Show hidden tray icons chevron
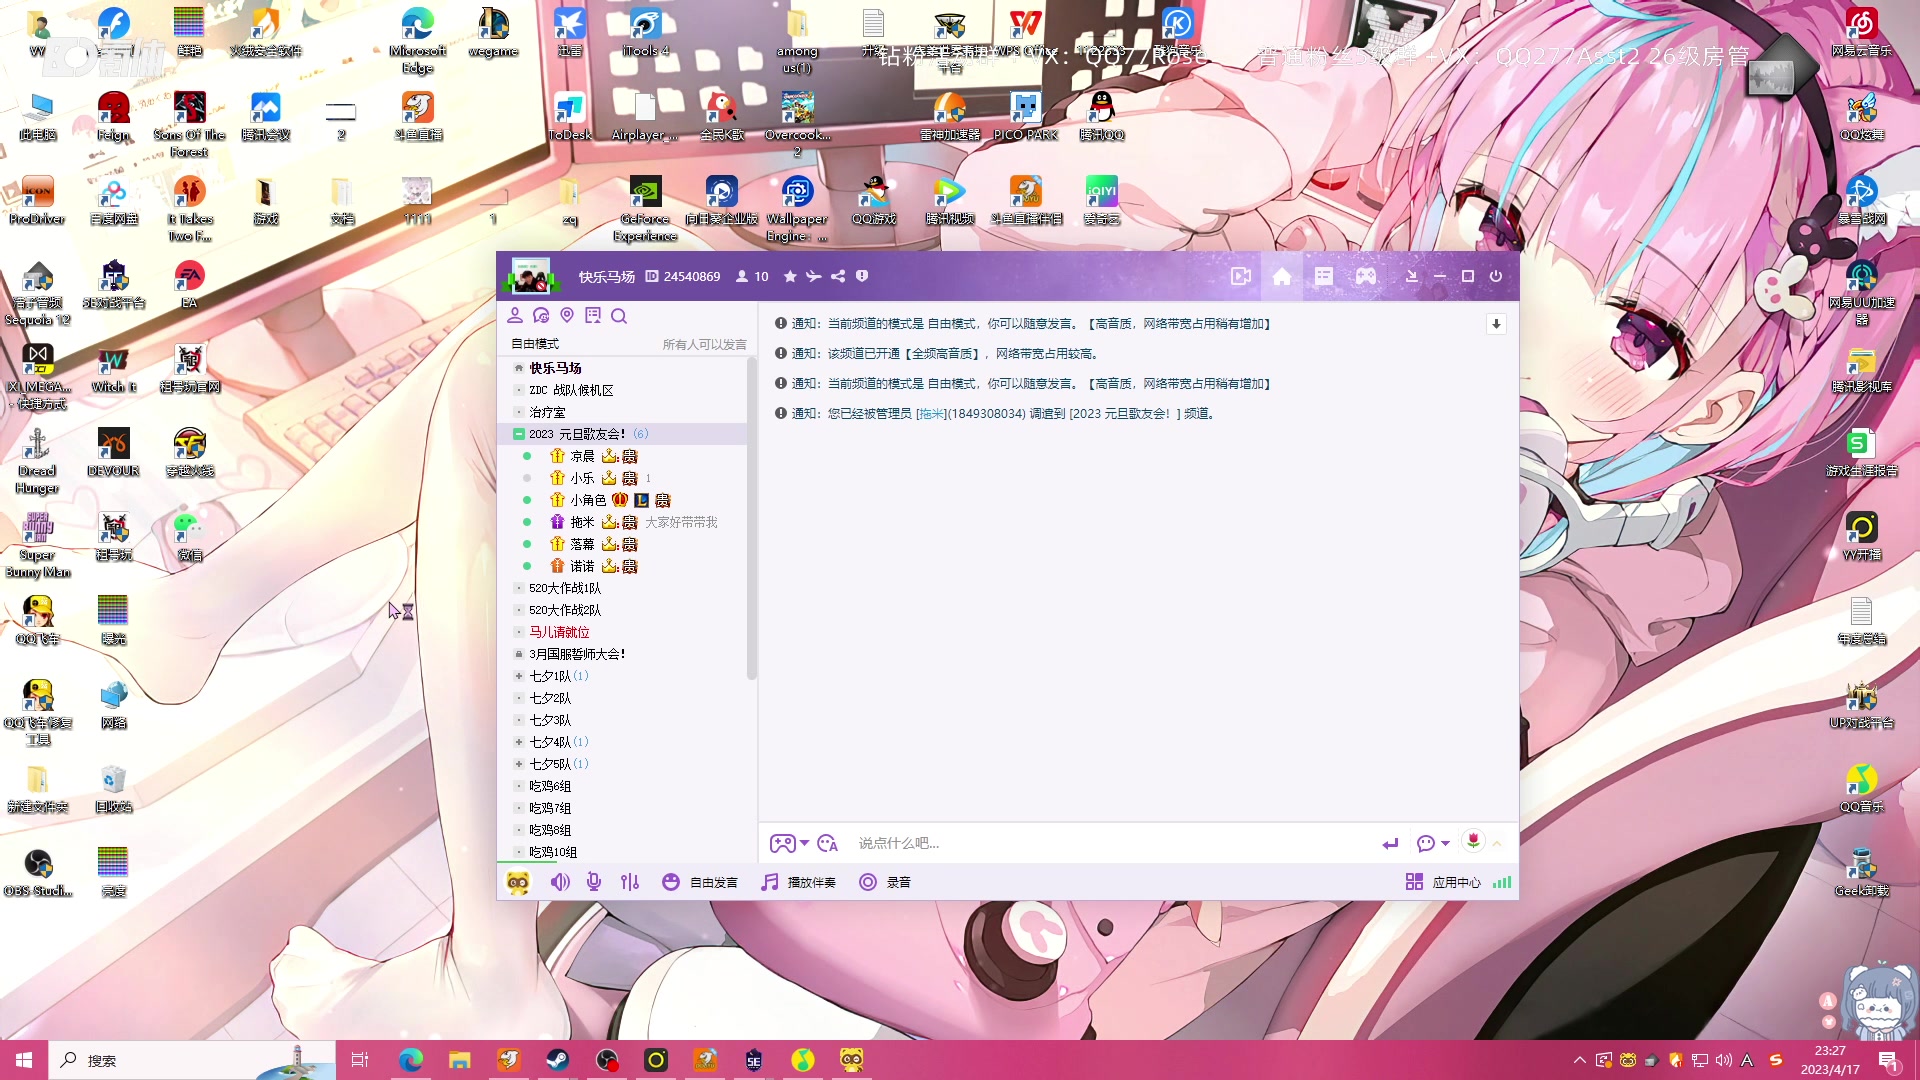Screen dimensions: 1920x1080 click(x=1579, y=1060)
